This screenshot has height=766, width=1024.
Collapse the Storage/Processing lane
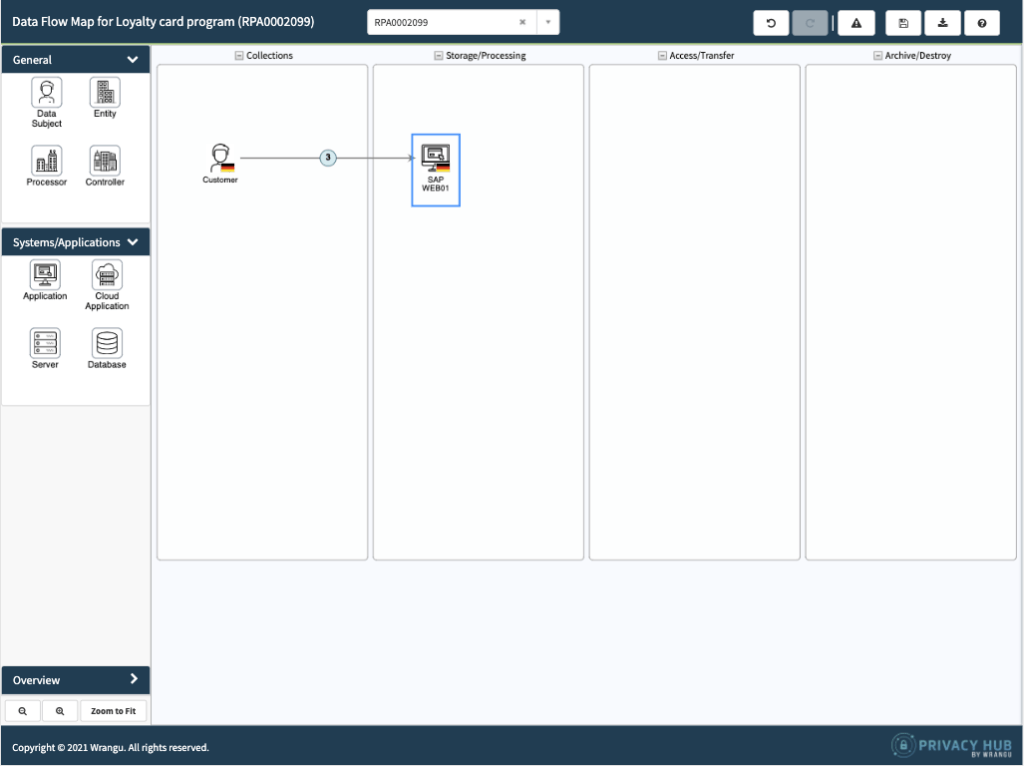click(x=438, y=56)
